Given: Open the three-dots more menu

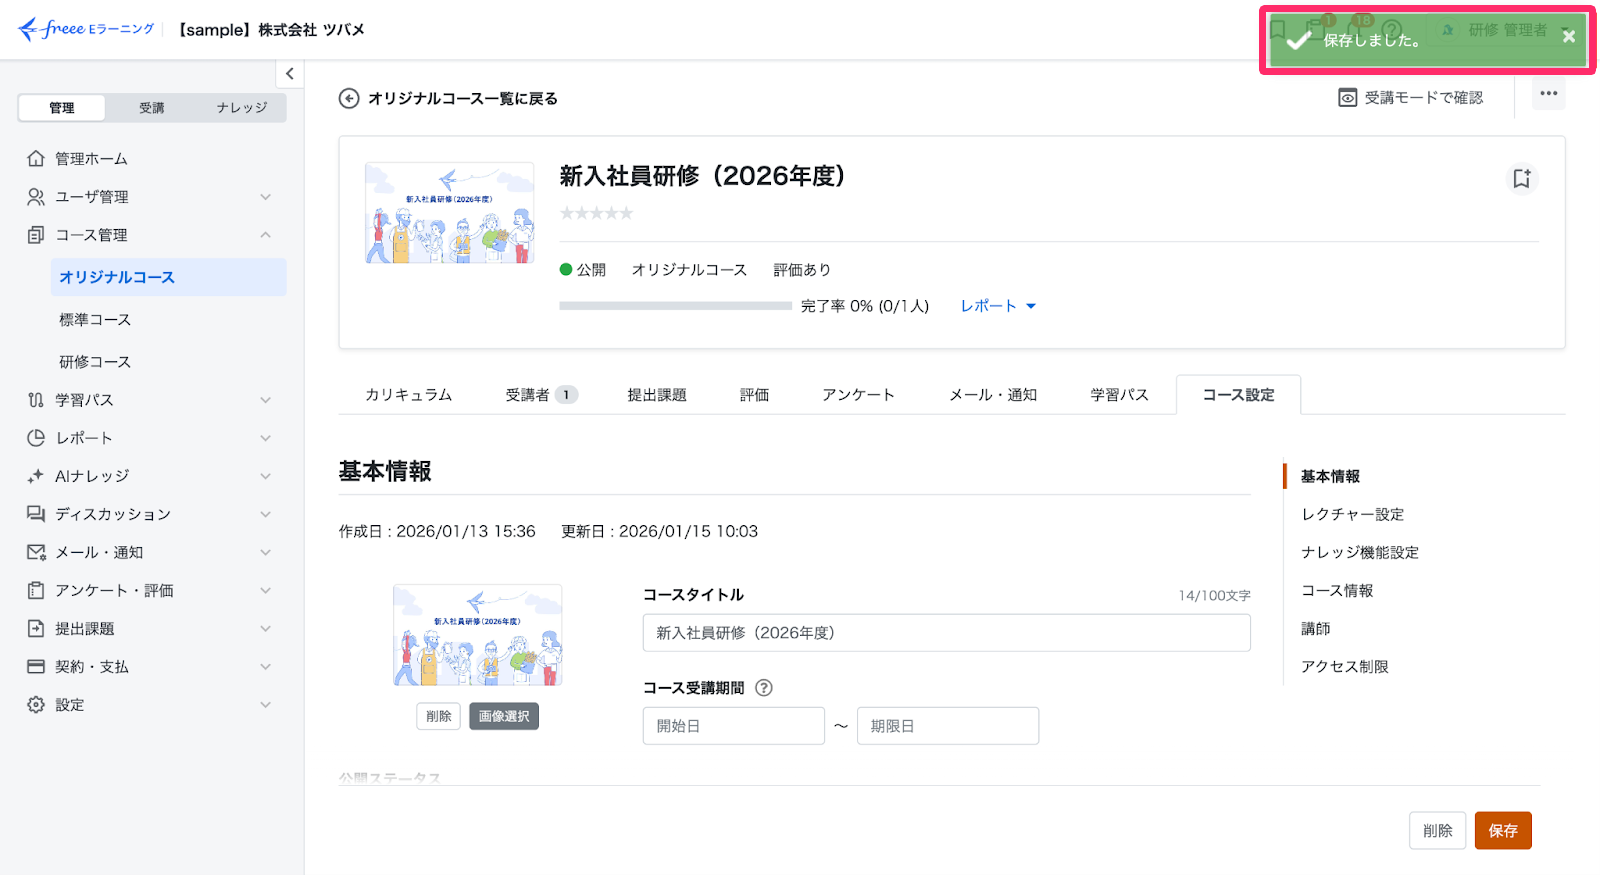Looking at the screenshot, I should click(x=1549, y=94).
